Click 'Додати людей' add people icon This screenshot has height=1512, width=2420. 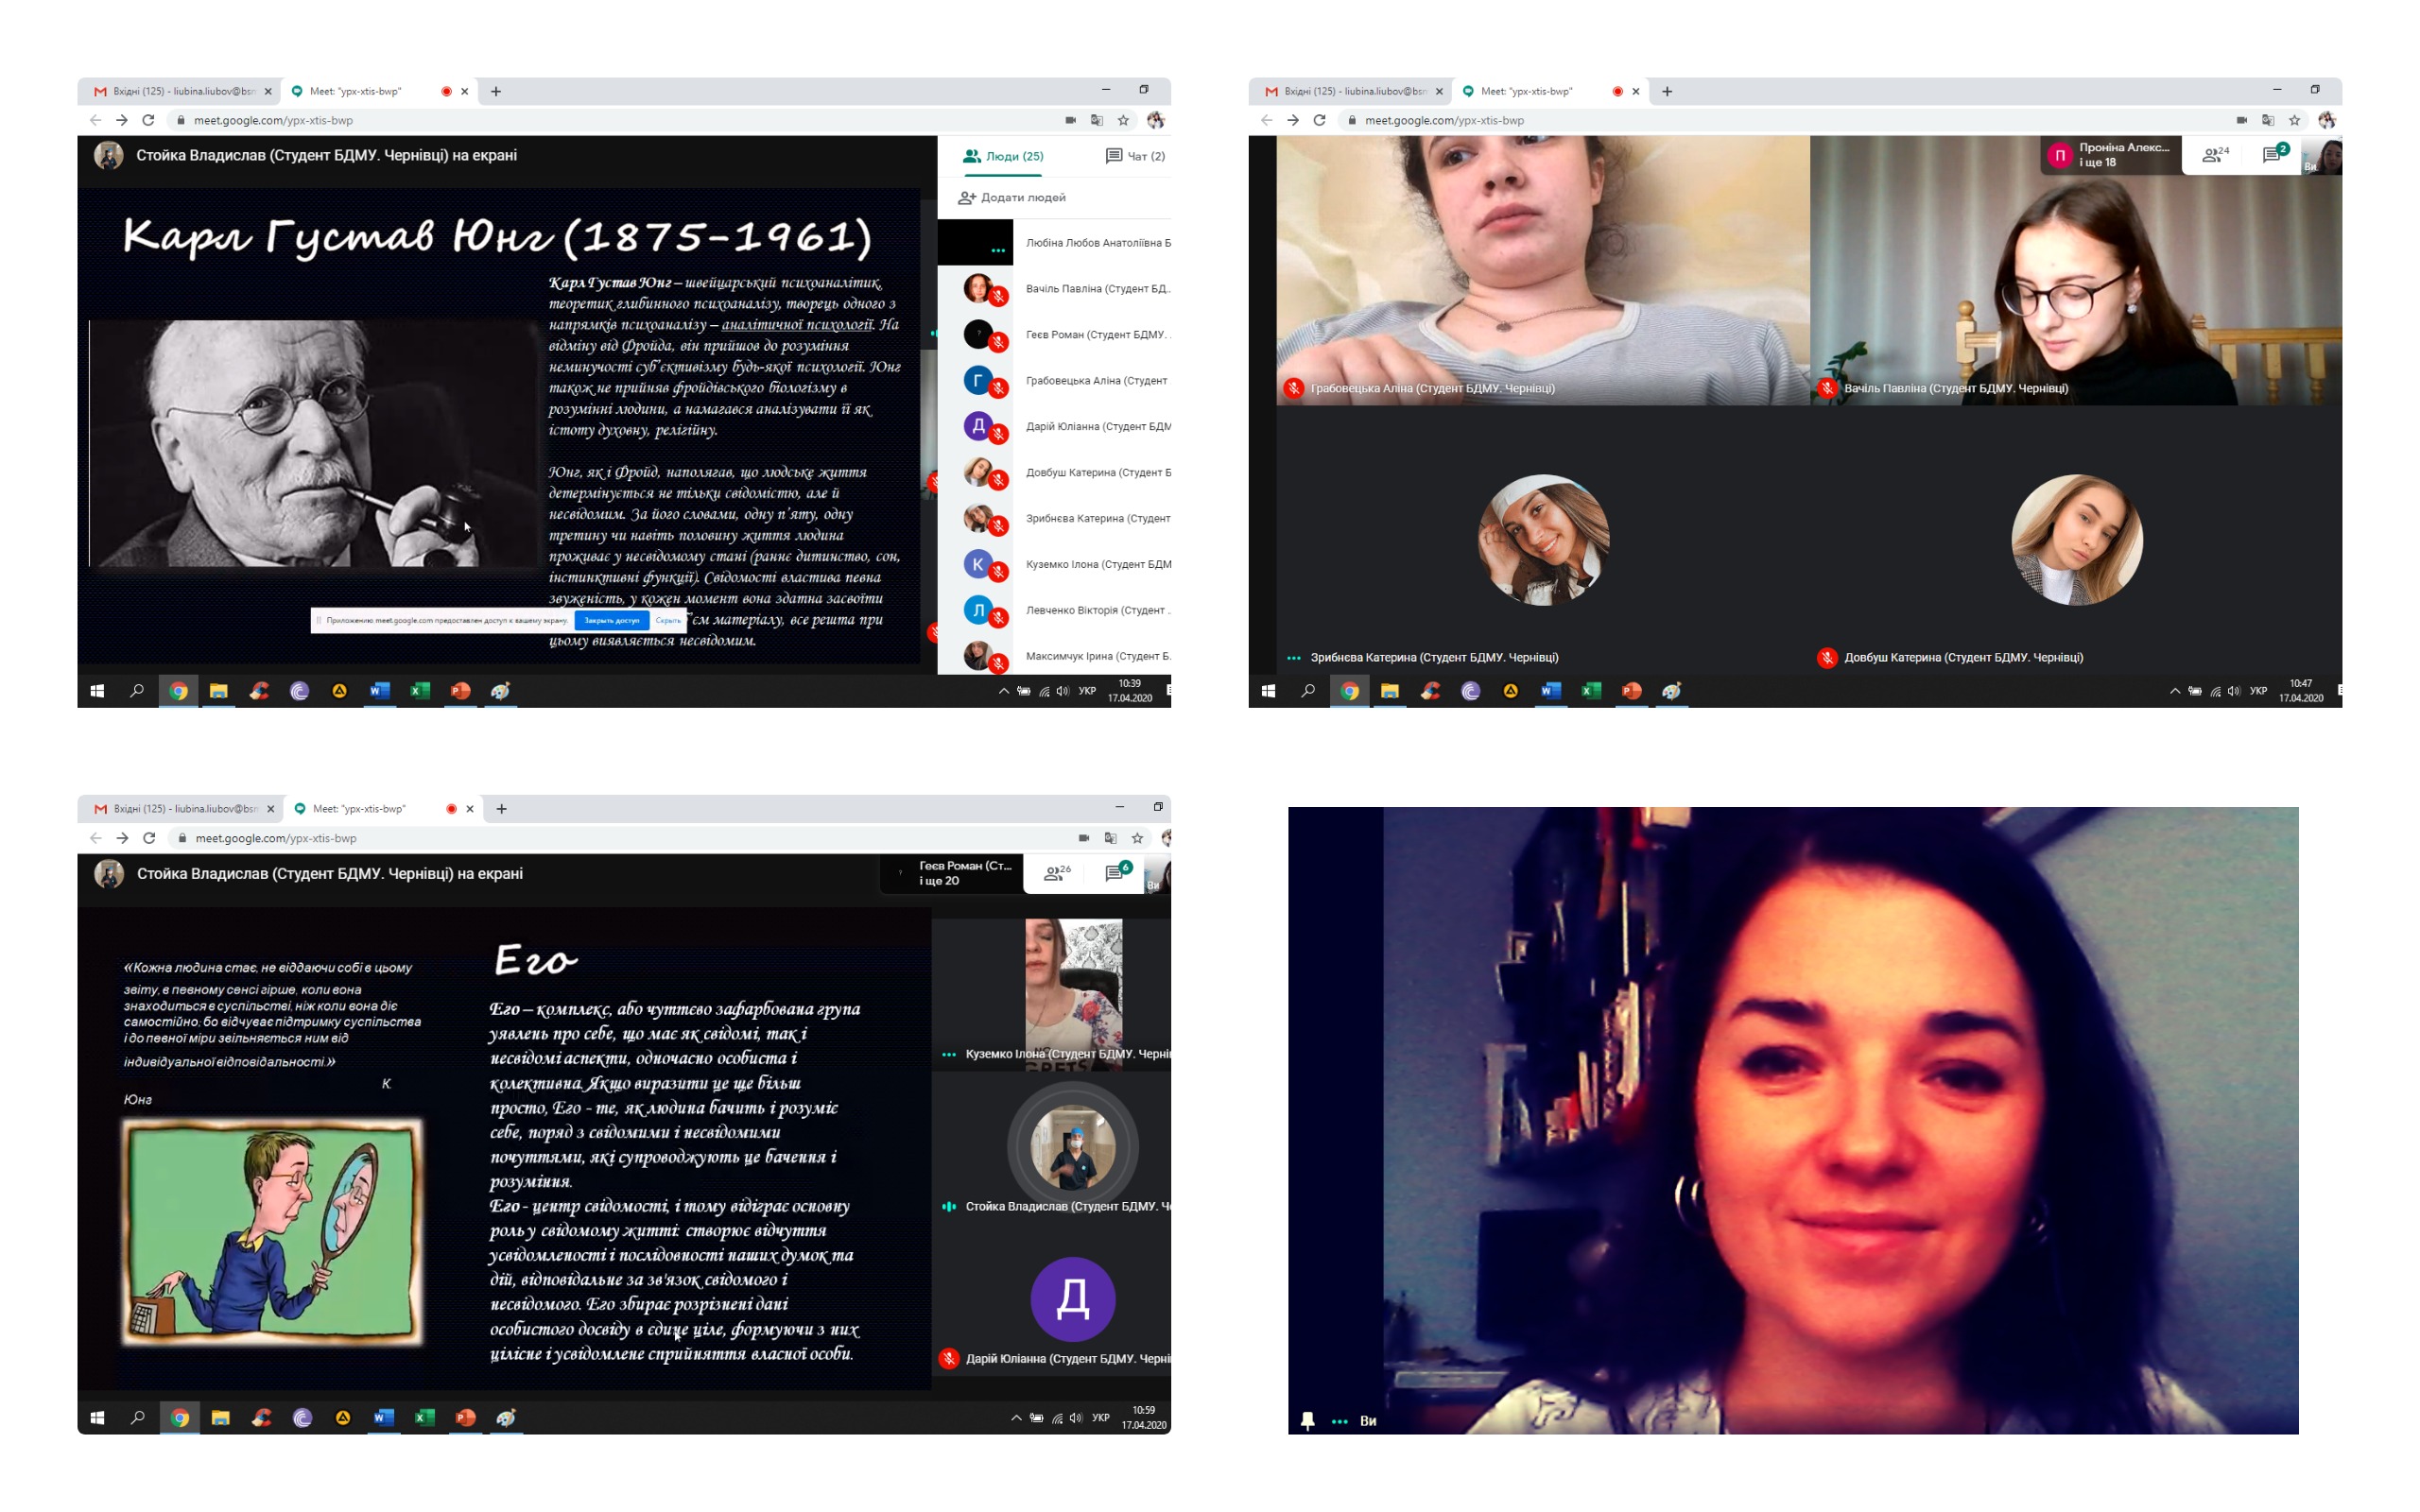[966, 197]
